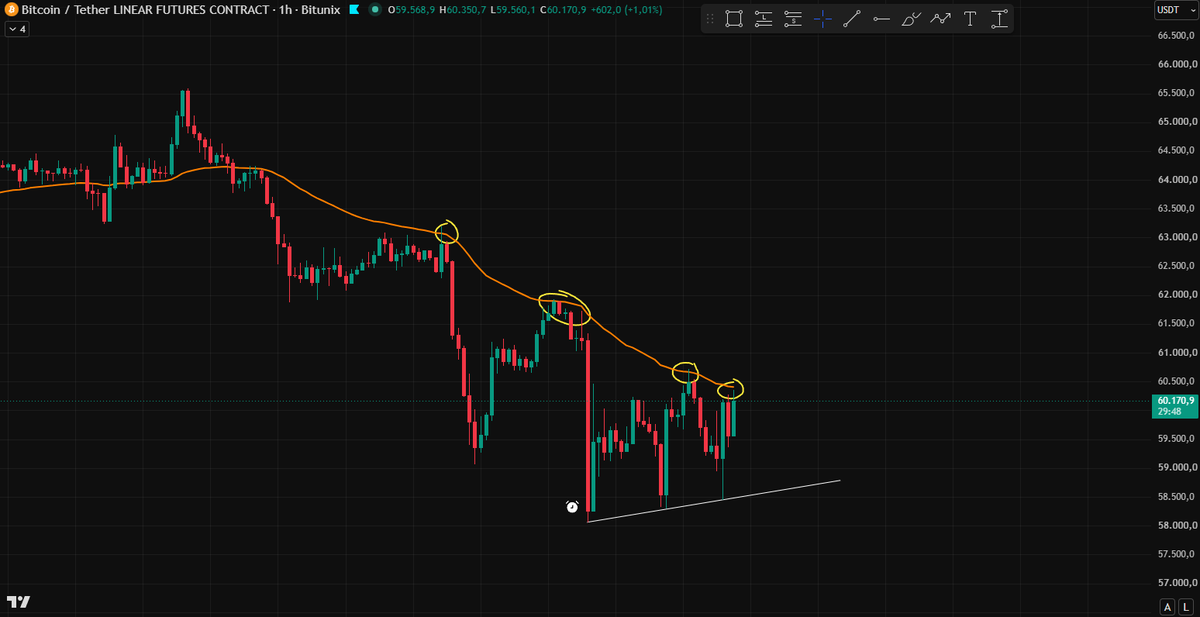The height and width of the screenshot is (617, 1200).
Task: Click the high price value H60.350,7
Action: [x=464, y=10]
